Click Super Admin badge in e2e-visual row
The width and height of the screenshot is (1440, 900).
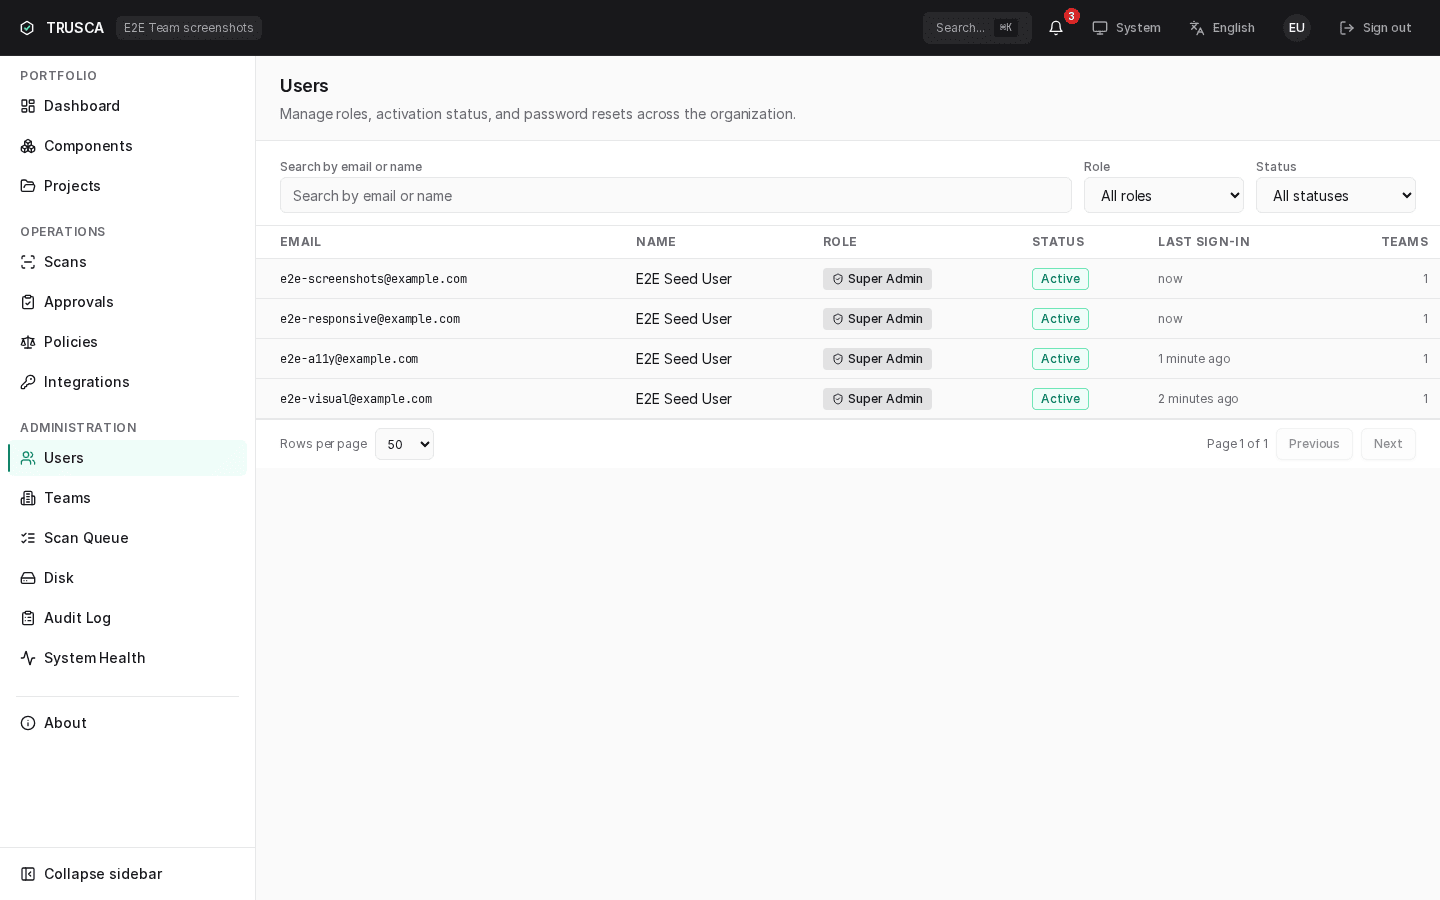877,399
